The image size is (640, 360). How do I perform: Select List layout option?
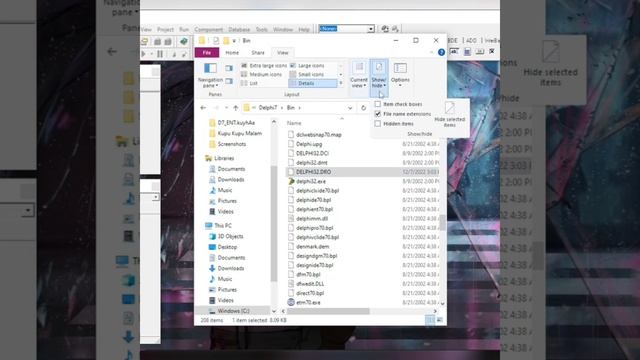point(249,83)
